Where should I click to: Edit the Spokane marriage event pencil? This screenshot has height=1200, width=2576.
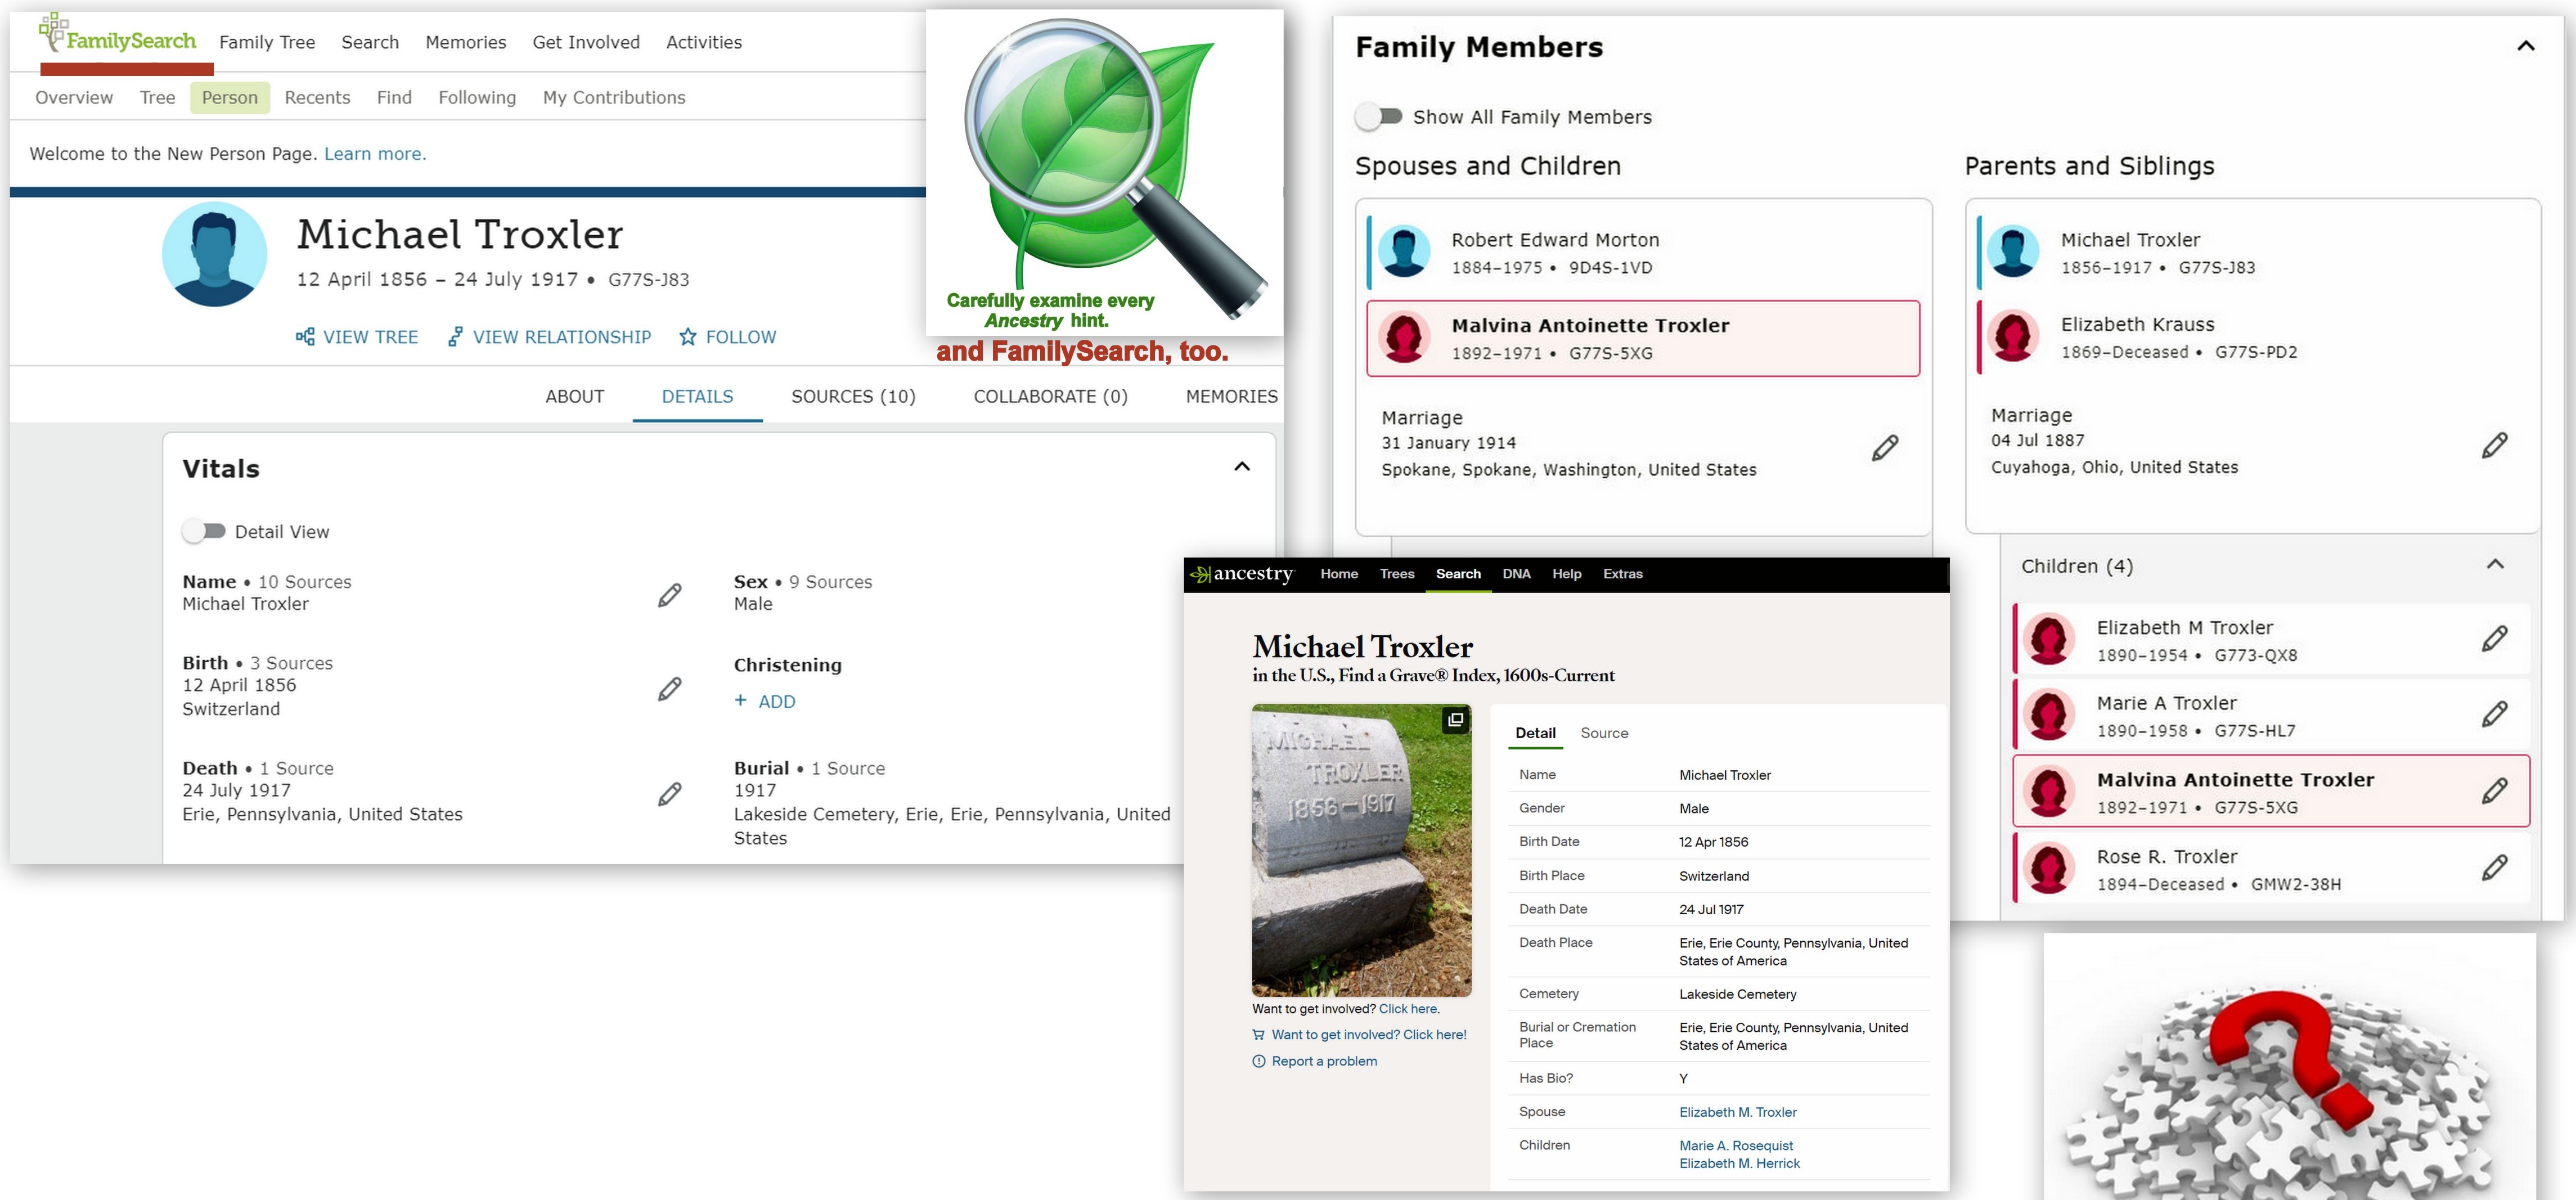[1884, 448]
